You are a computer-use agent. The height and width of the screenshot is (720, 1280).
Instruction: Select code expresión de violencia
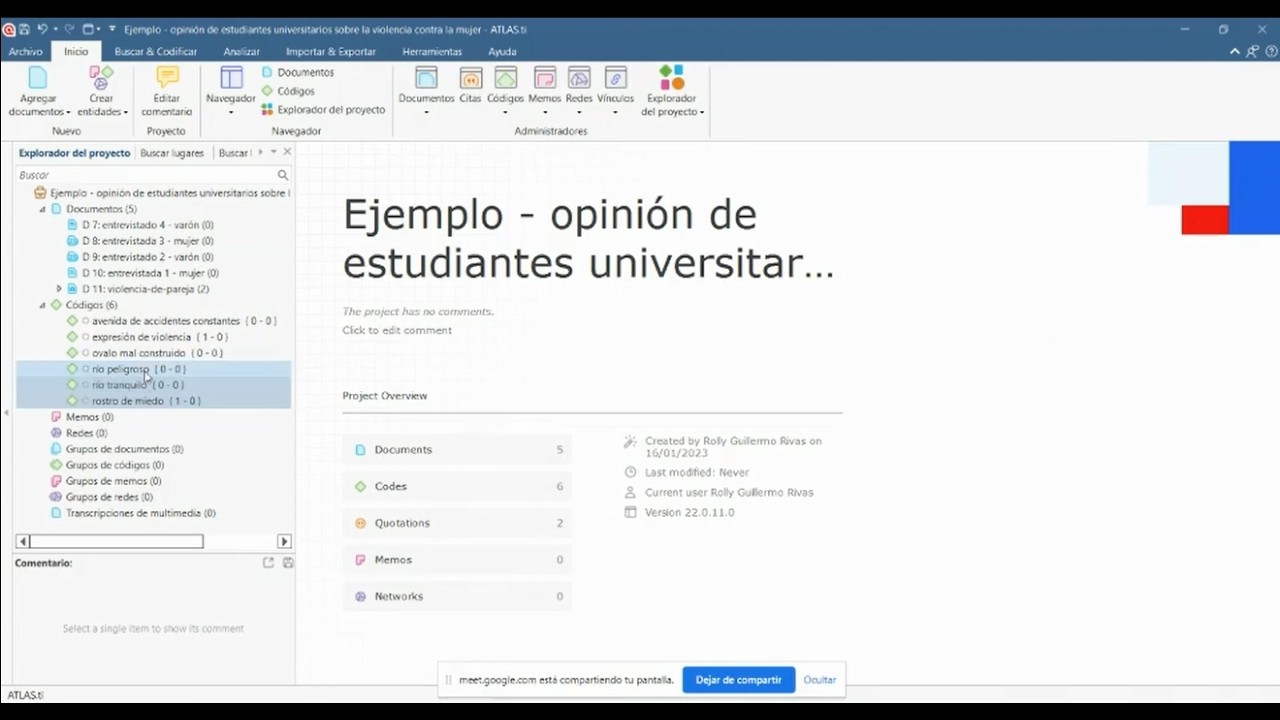pos(147,337)
